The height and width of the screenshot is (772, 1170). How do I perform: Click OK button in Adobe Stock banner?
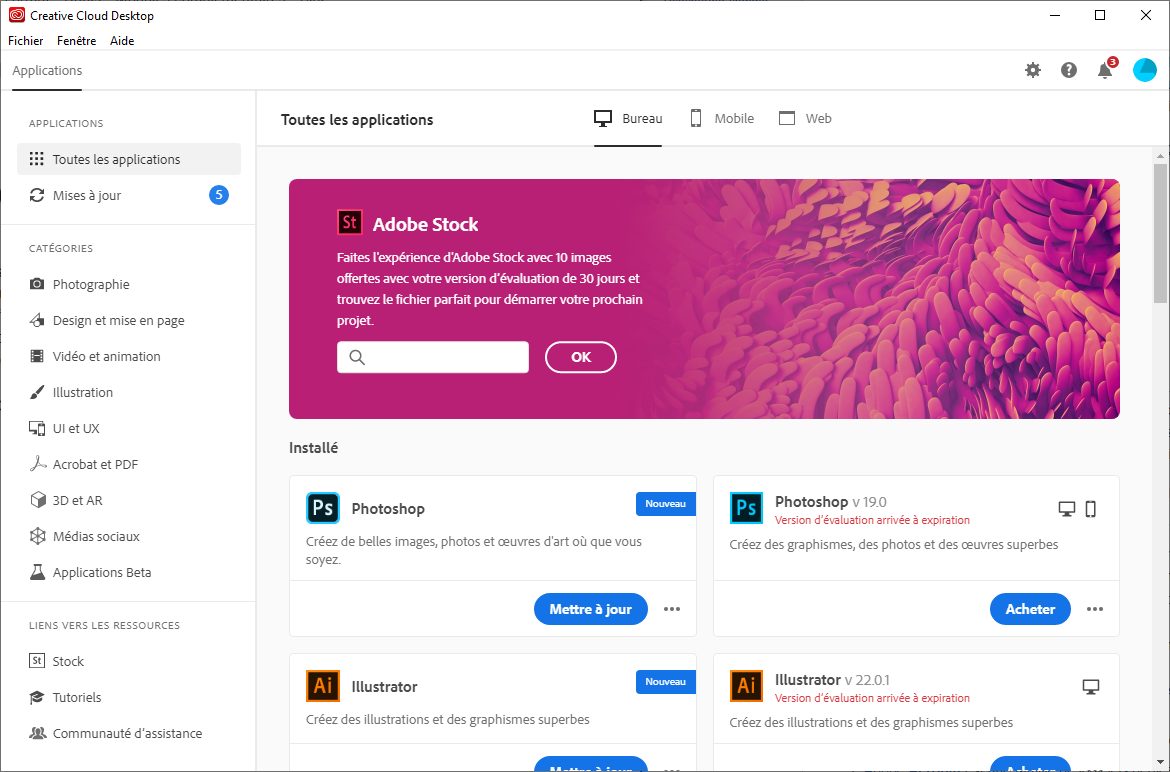(581, 357)
